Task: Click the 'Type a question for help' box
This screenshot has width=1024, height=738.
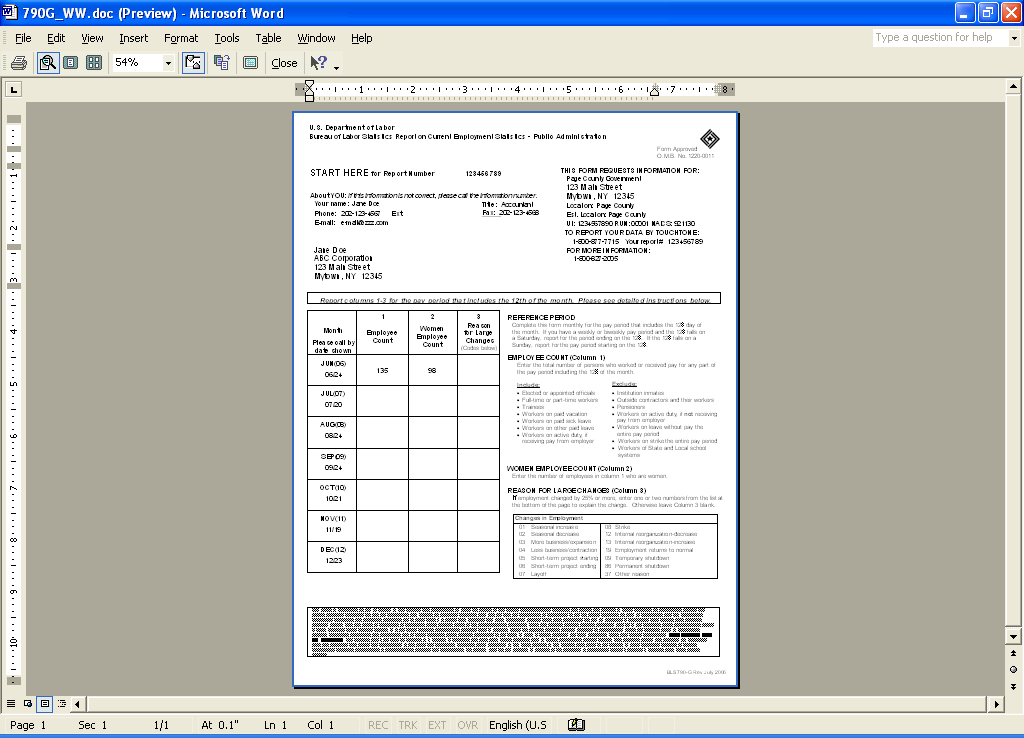Action: 937,38
